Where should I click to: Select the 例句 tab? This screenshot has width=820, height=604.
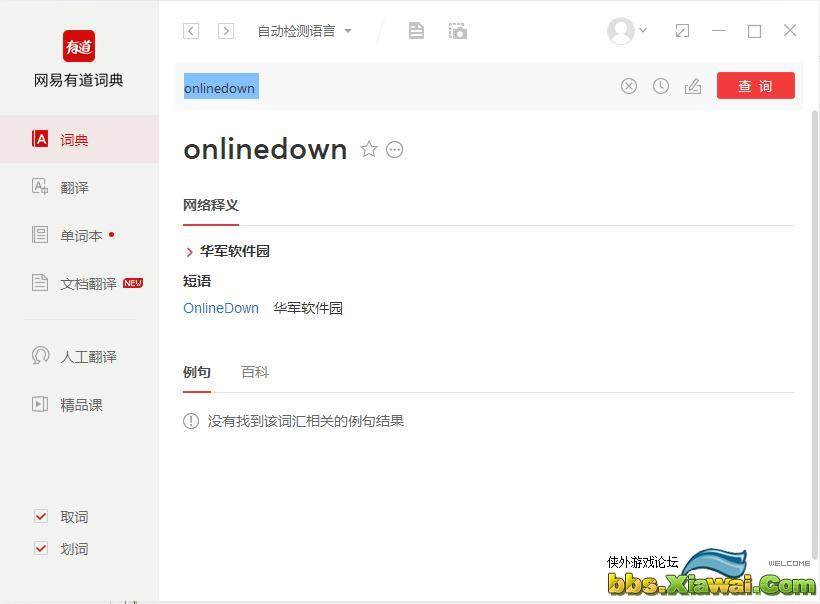tap(197, 372)
